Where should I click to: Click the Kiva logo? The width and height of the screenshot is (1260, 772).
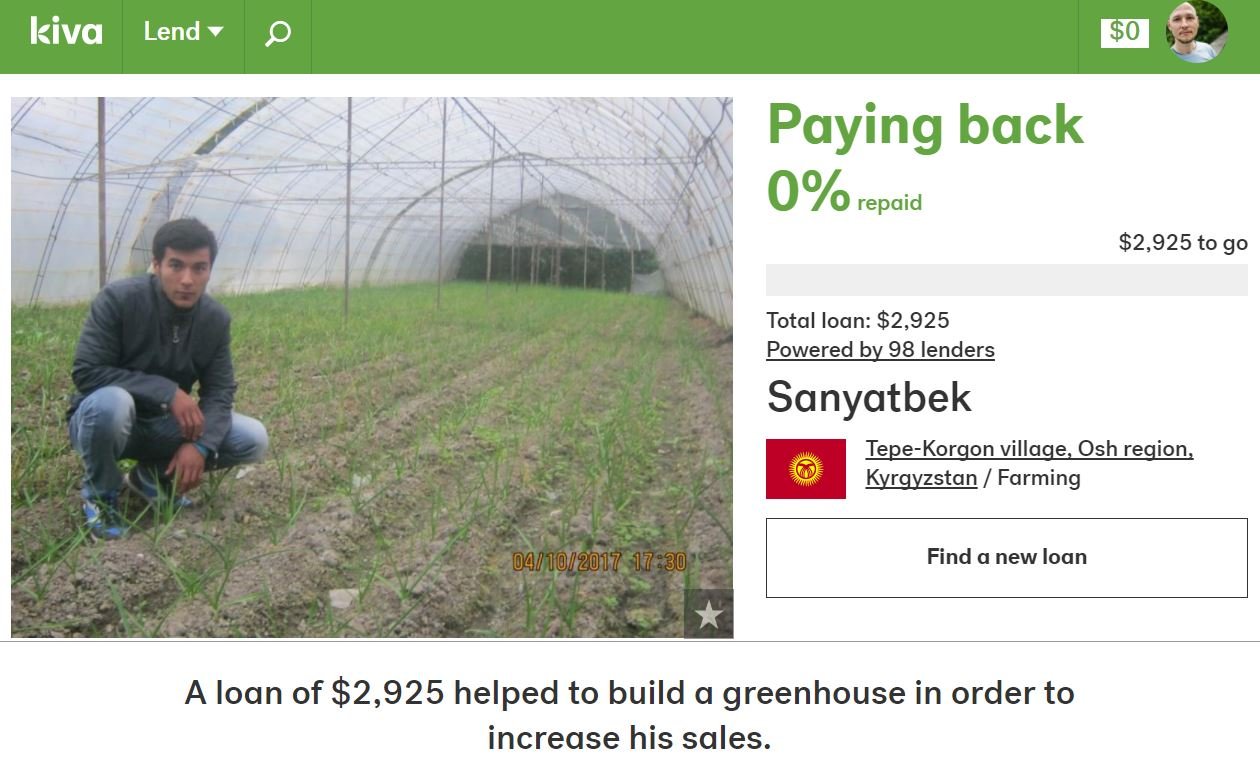click(x=66, y=32)
